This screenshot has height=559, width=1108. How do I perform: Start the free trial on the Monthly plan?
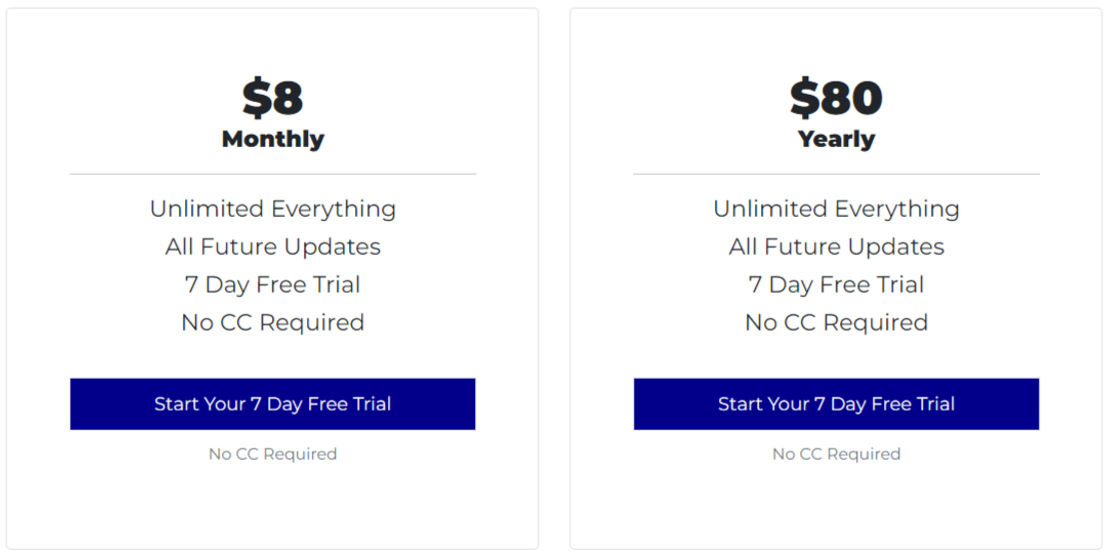273,404
